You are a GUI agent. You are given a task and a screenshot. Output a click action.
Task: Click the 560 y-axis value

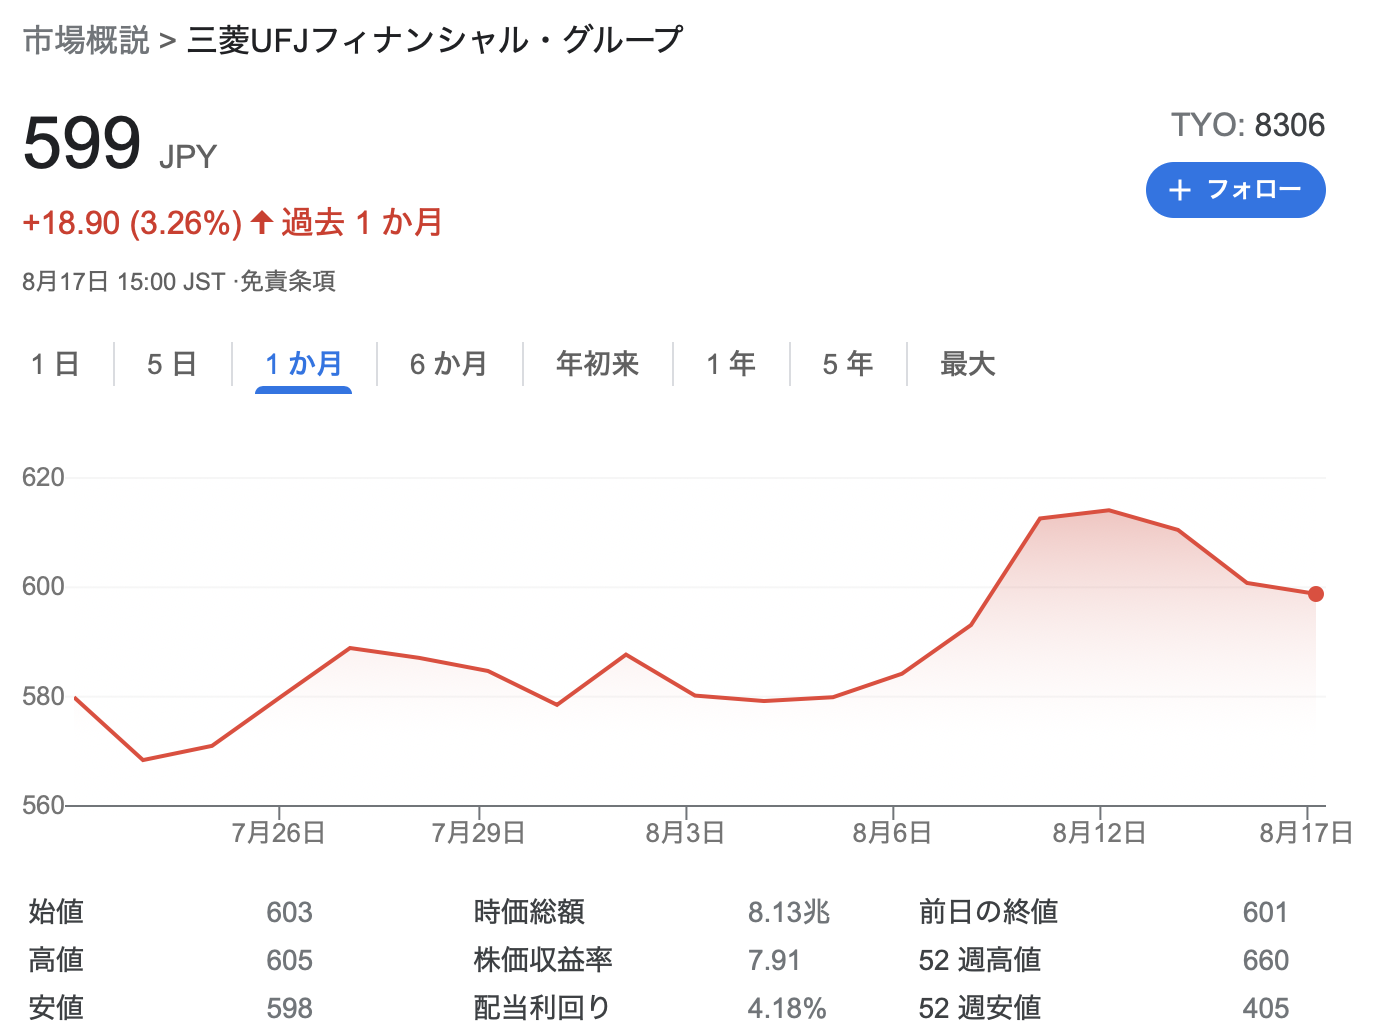click(x=43, y=805)
